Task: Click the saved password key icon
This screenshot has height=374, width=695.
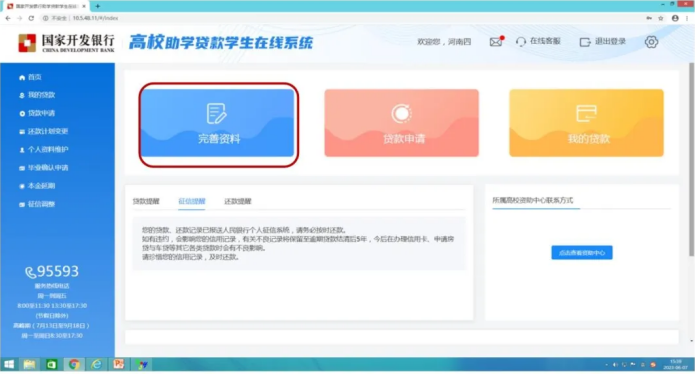Action: [649, 18]
